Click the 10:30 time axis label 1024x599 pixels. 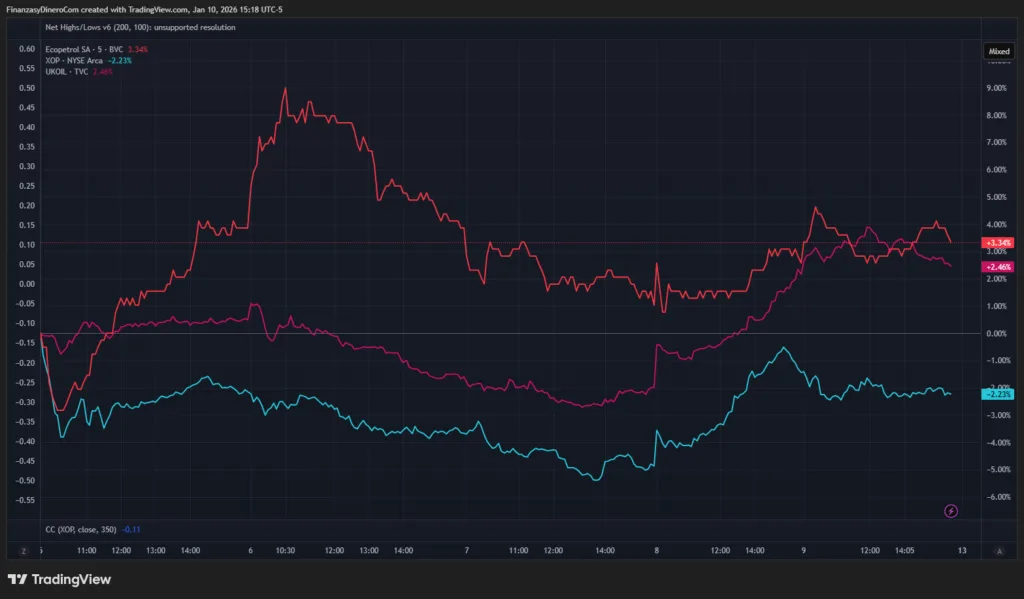click(x=285, y=550)
